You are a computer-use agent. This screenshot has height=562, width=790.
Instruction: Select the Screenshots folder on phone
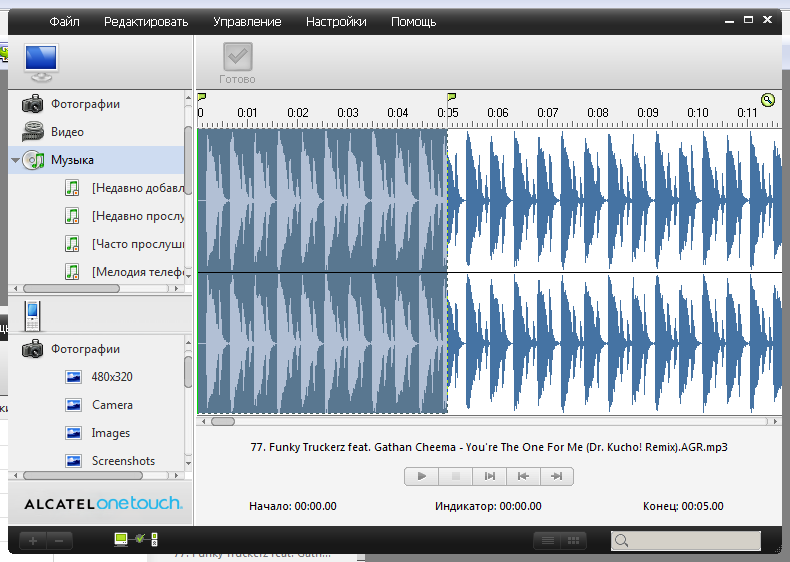click(x=123, y=461)
